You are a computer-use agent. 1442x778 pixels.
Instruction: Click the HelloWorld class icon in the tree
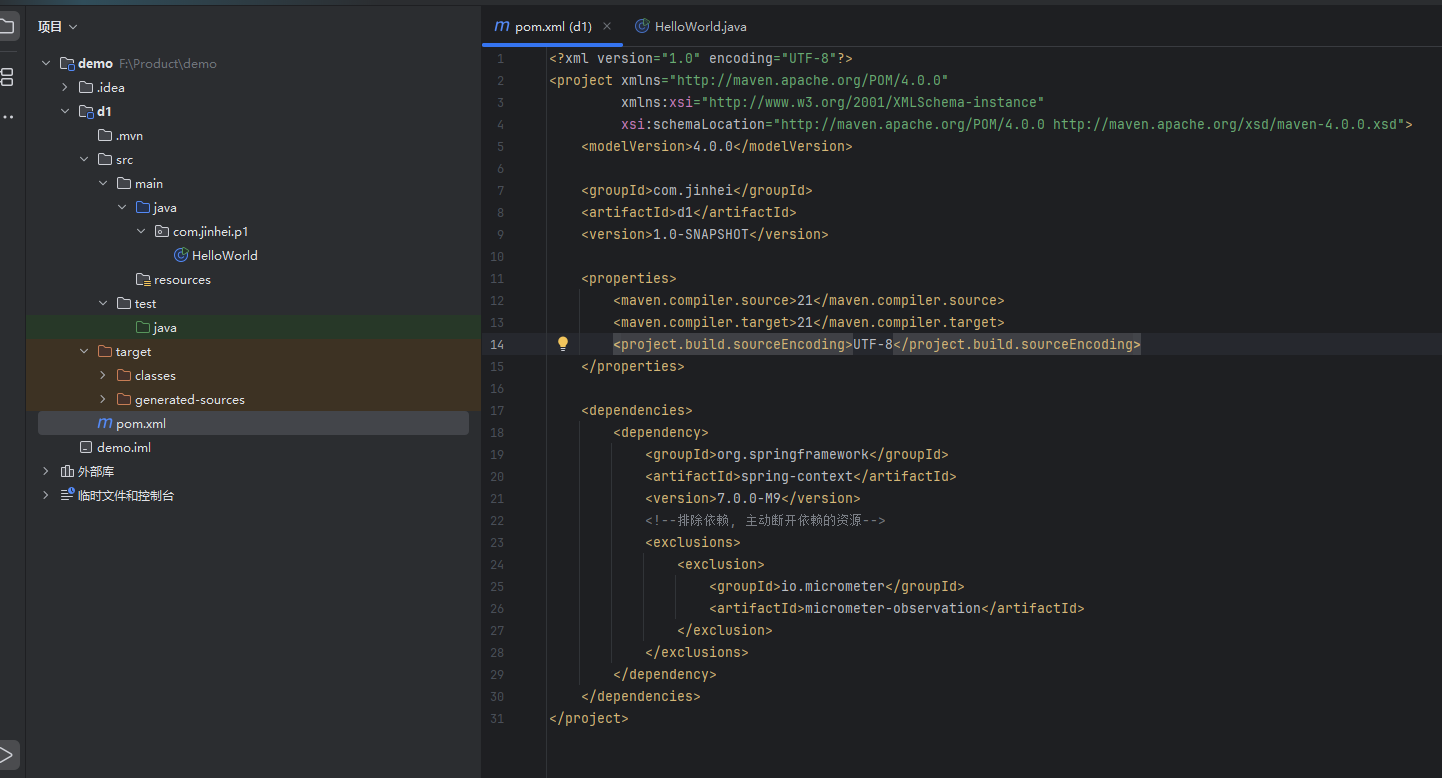tap(181, 255)
